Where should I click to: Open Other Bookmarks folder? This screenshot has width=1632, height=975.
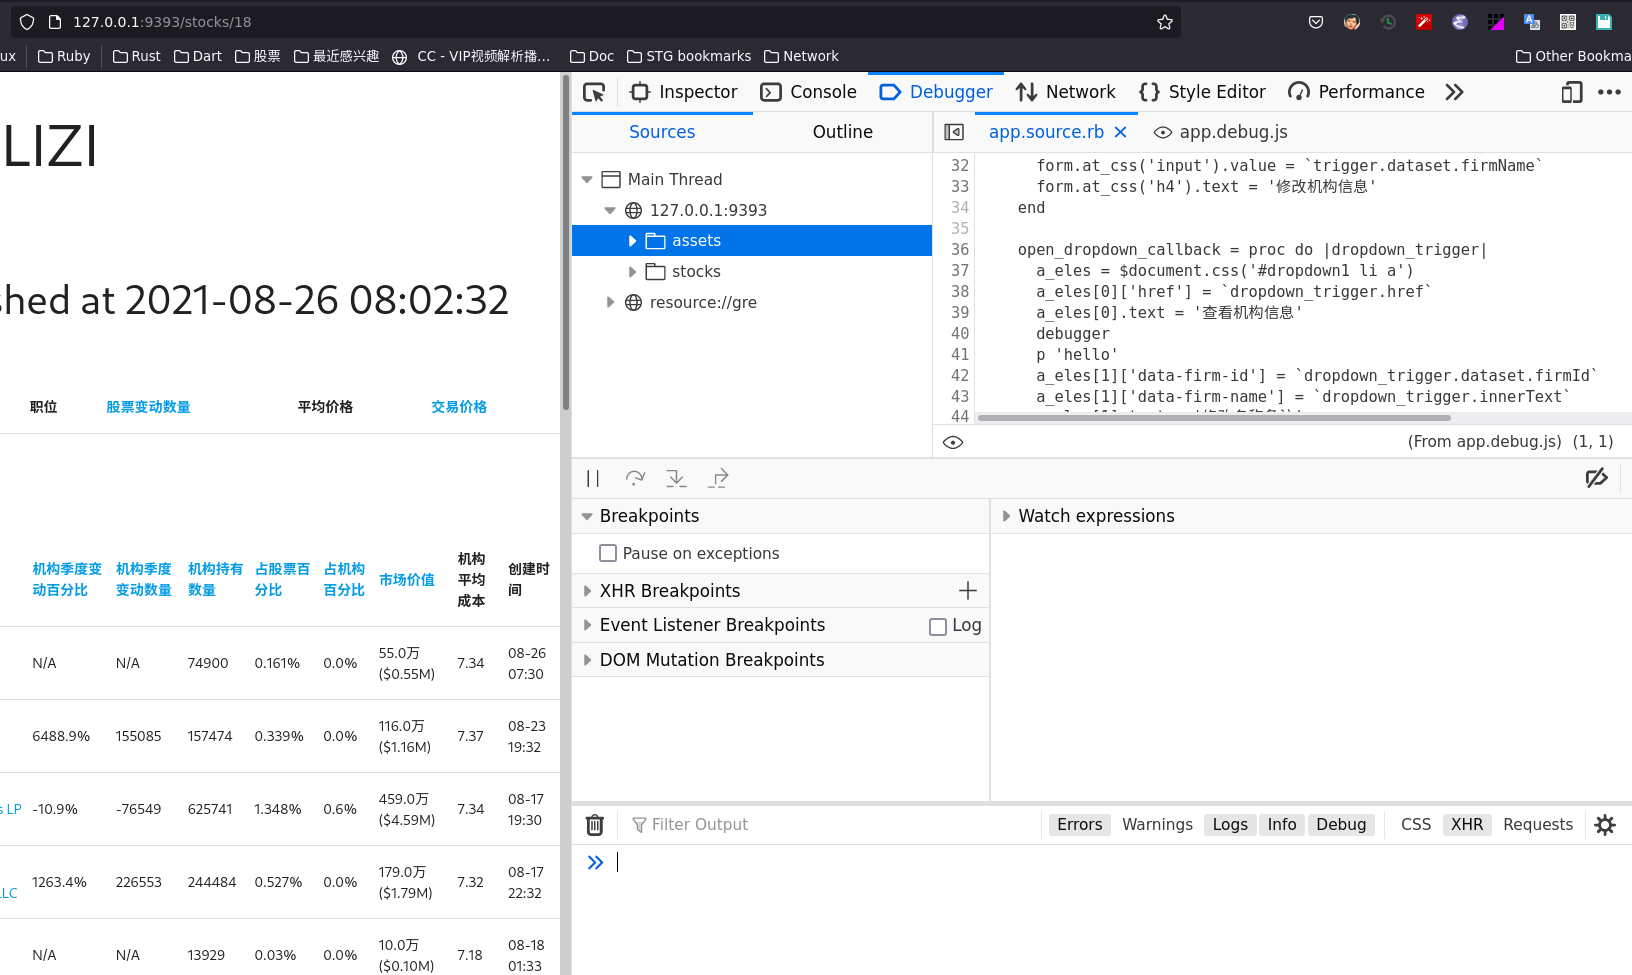click(1573, 56)
